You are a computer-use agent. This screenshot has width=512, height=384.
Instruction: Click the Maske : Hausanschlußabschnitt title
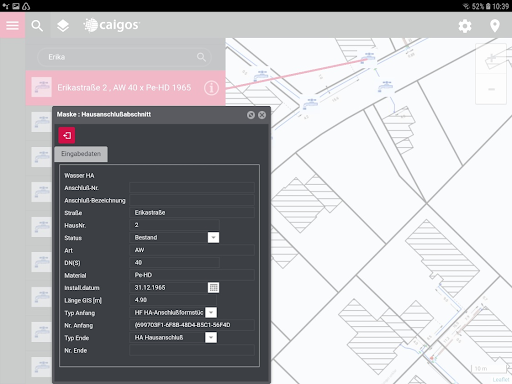click(104, 115)
